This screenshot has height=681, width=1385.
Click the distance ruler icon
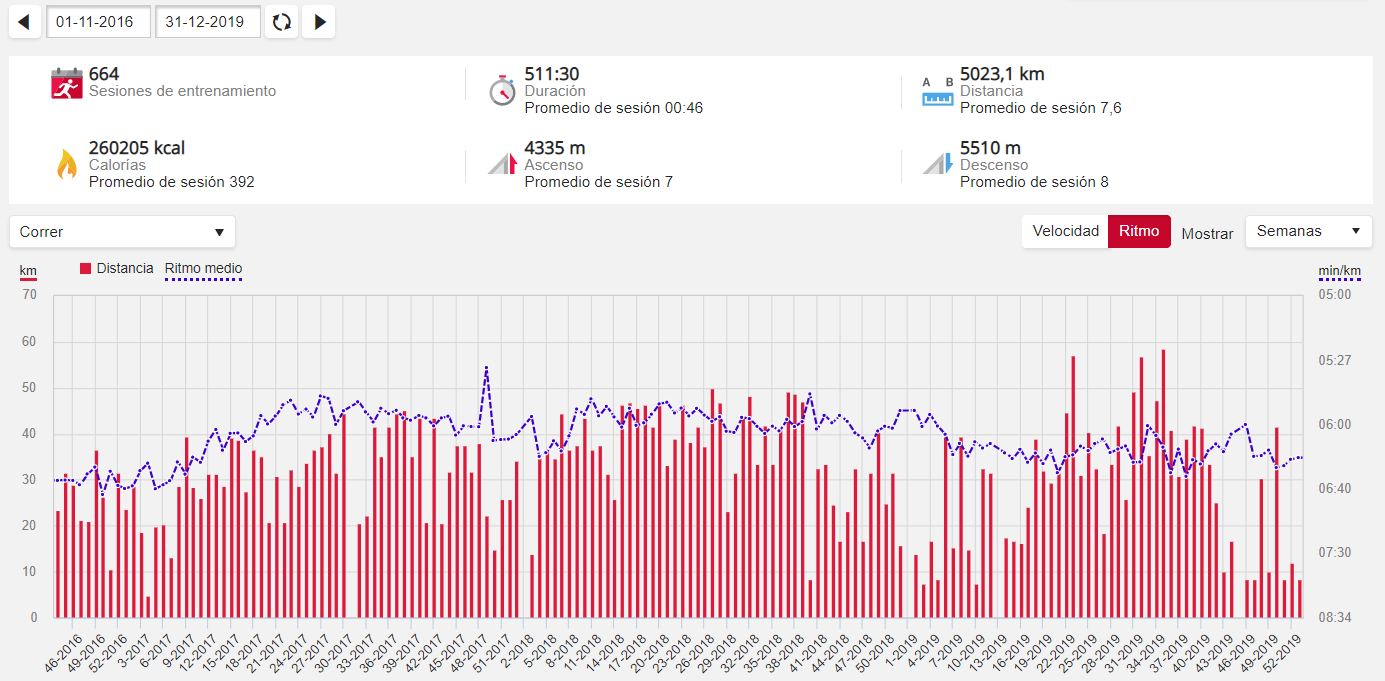[x=938, y=91]
